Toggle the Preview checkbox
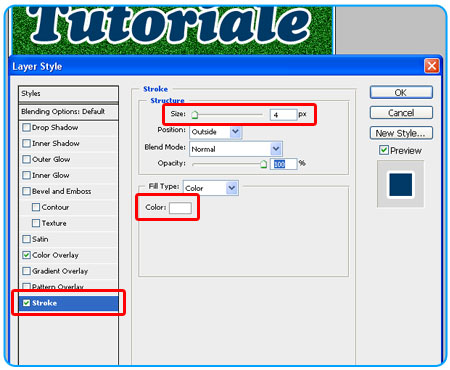This screenshot has height=370, width=450. (384, 150)
